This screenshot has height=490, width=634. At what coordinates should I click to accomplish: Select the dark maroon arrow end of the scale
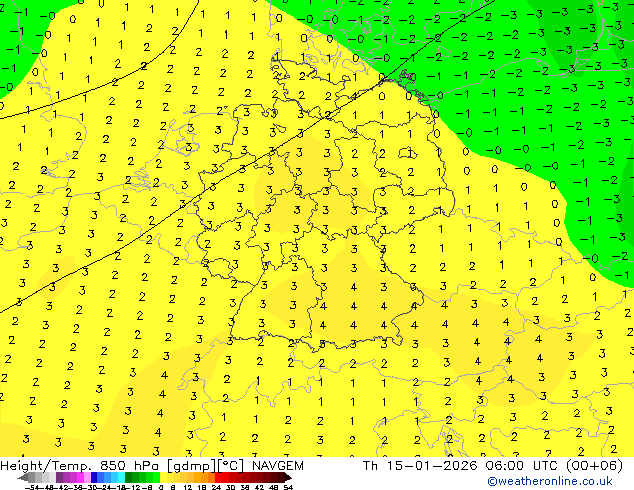[287, 477]
